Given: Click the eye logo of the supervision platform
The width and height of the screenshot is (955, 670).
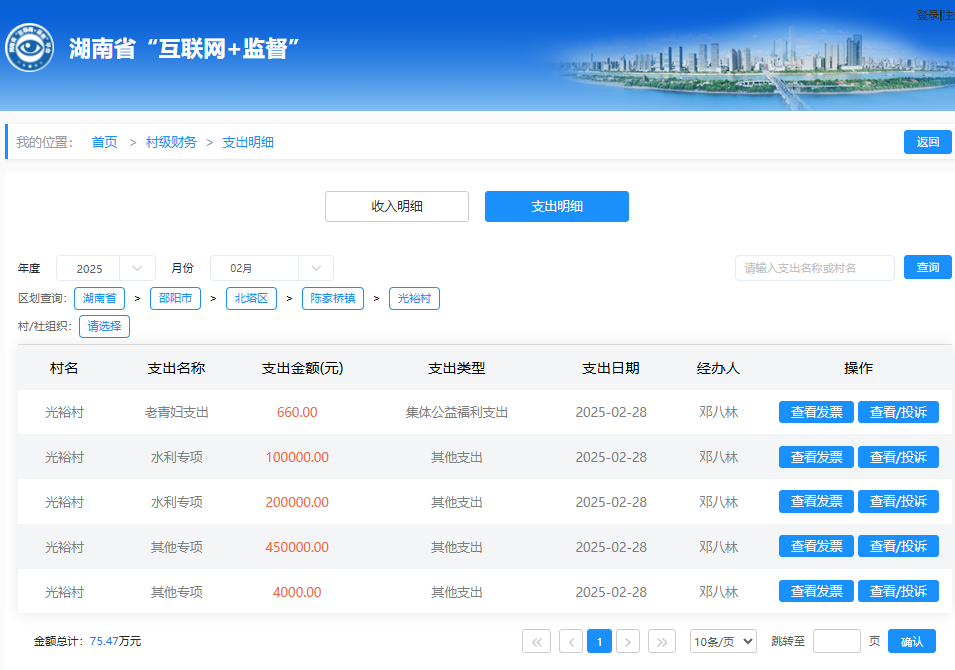Looking at the screenshot, I should click(29, 48).
